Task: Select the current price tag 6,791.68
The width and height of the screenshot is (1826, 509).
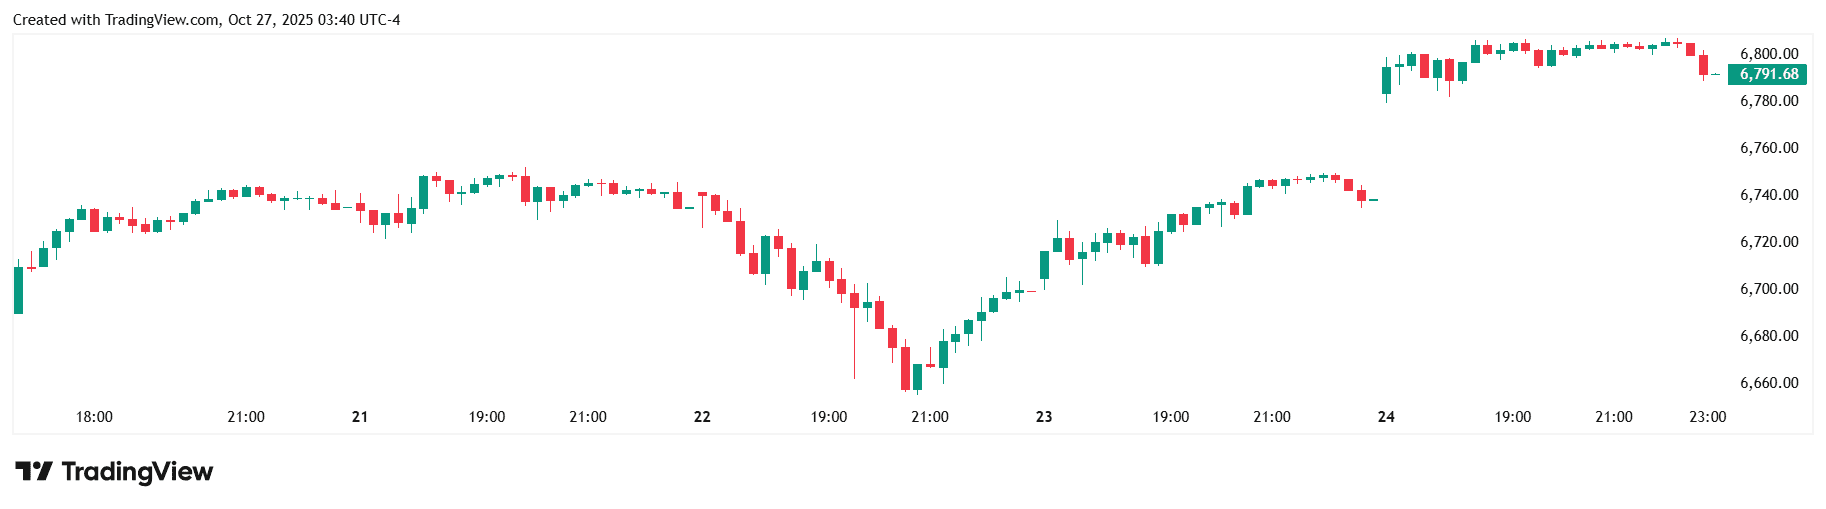Action: pos(1768,74)
